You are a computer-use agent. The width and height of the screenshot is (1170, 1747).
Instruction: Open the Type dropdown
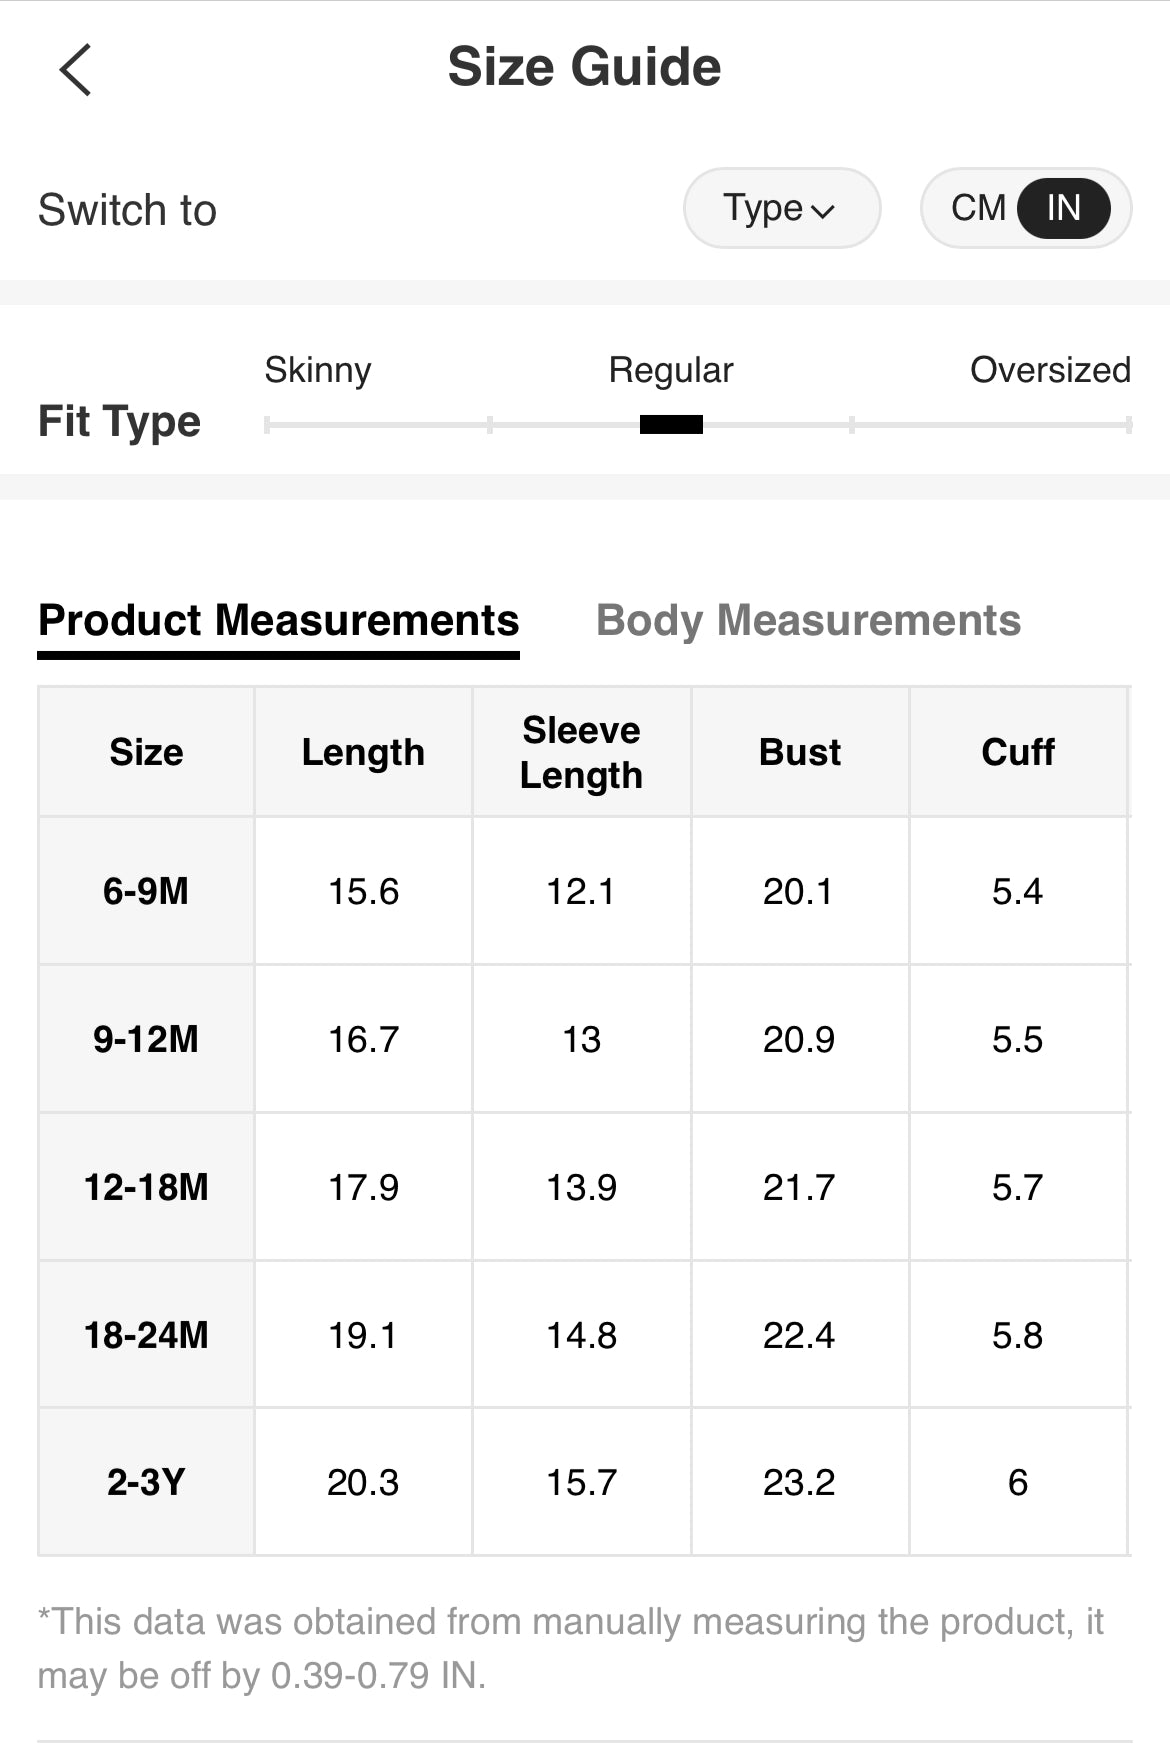pos(780,208)
